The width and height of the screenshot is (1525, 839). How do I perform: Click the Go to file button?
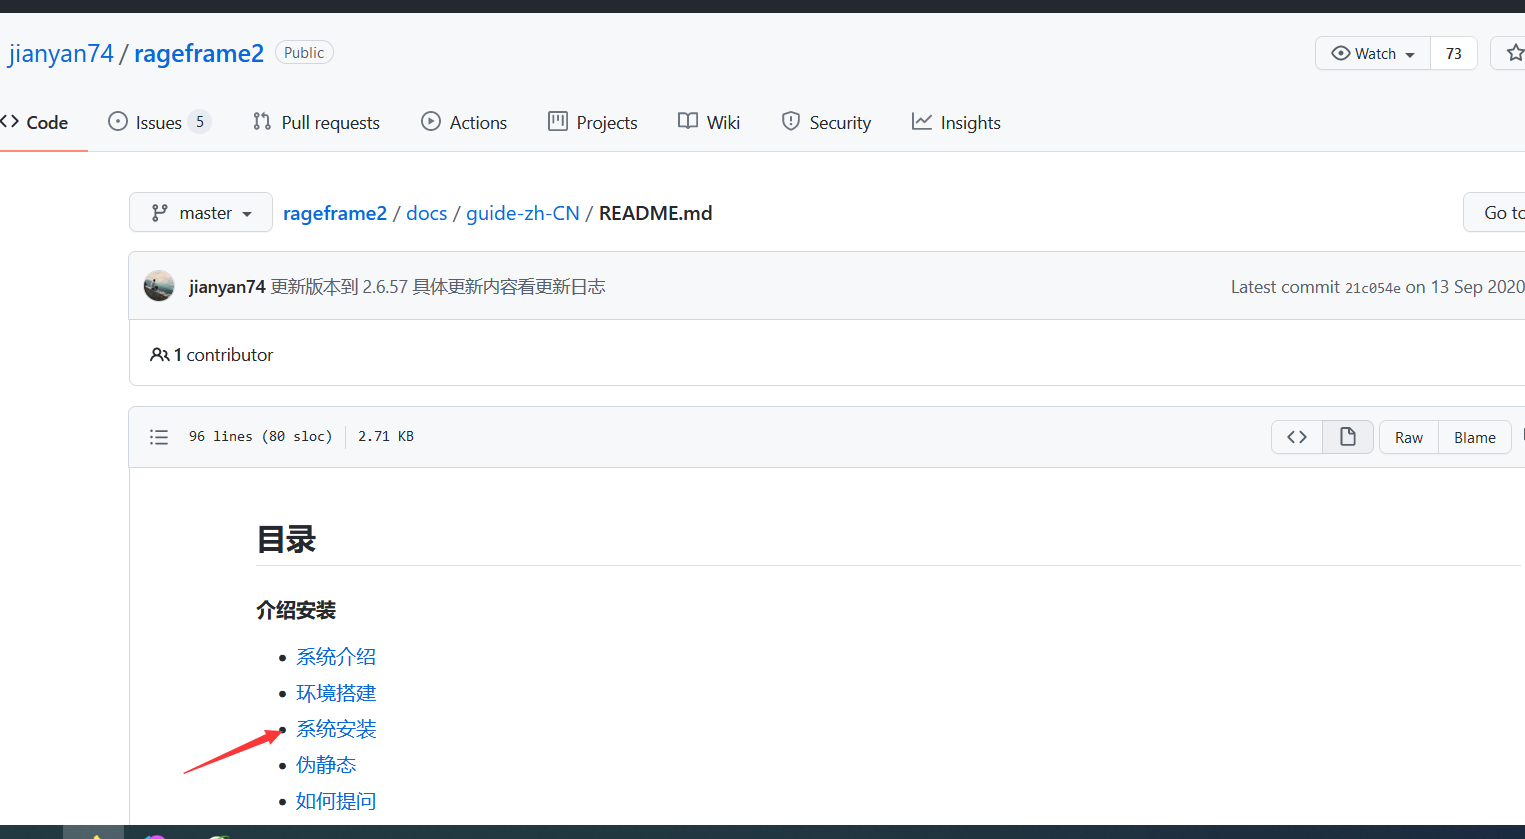coord(1495,212)
